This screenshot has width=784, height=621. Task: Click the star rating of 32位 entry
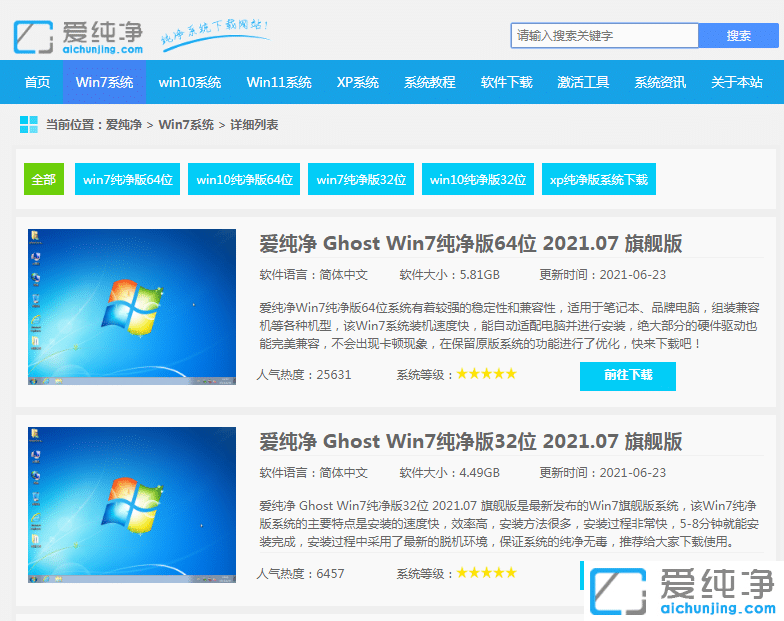486,573
